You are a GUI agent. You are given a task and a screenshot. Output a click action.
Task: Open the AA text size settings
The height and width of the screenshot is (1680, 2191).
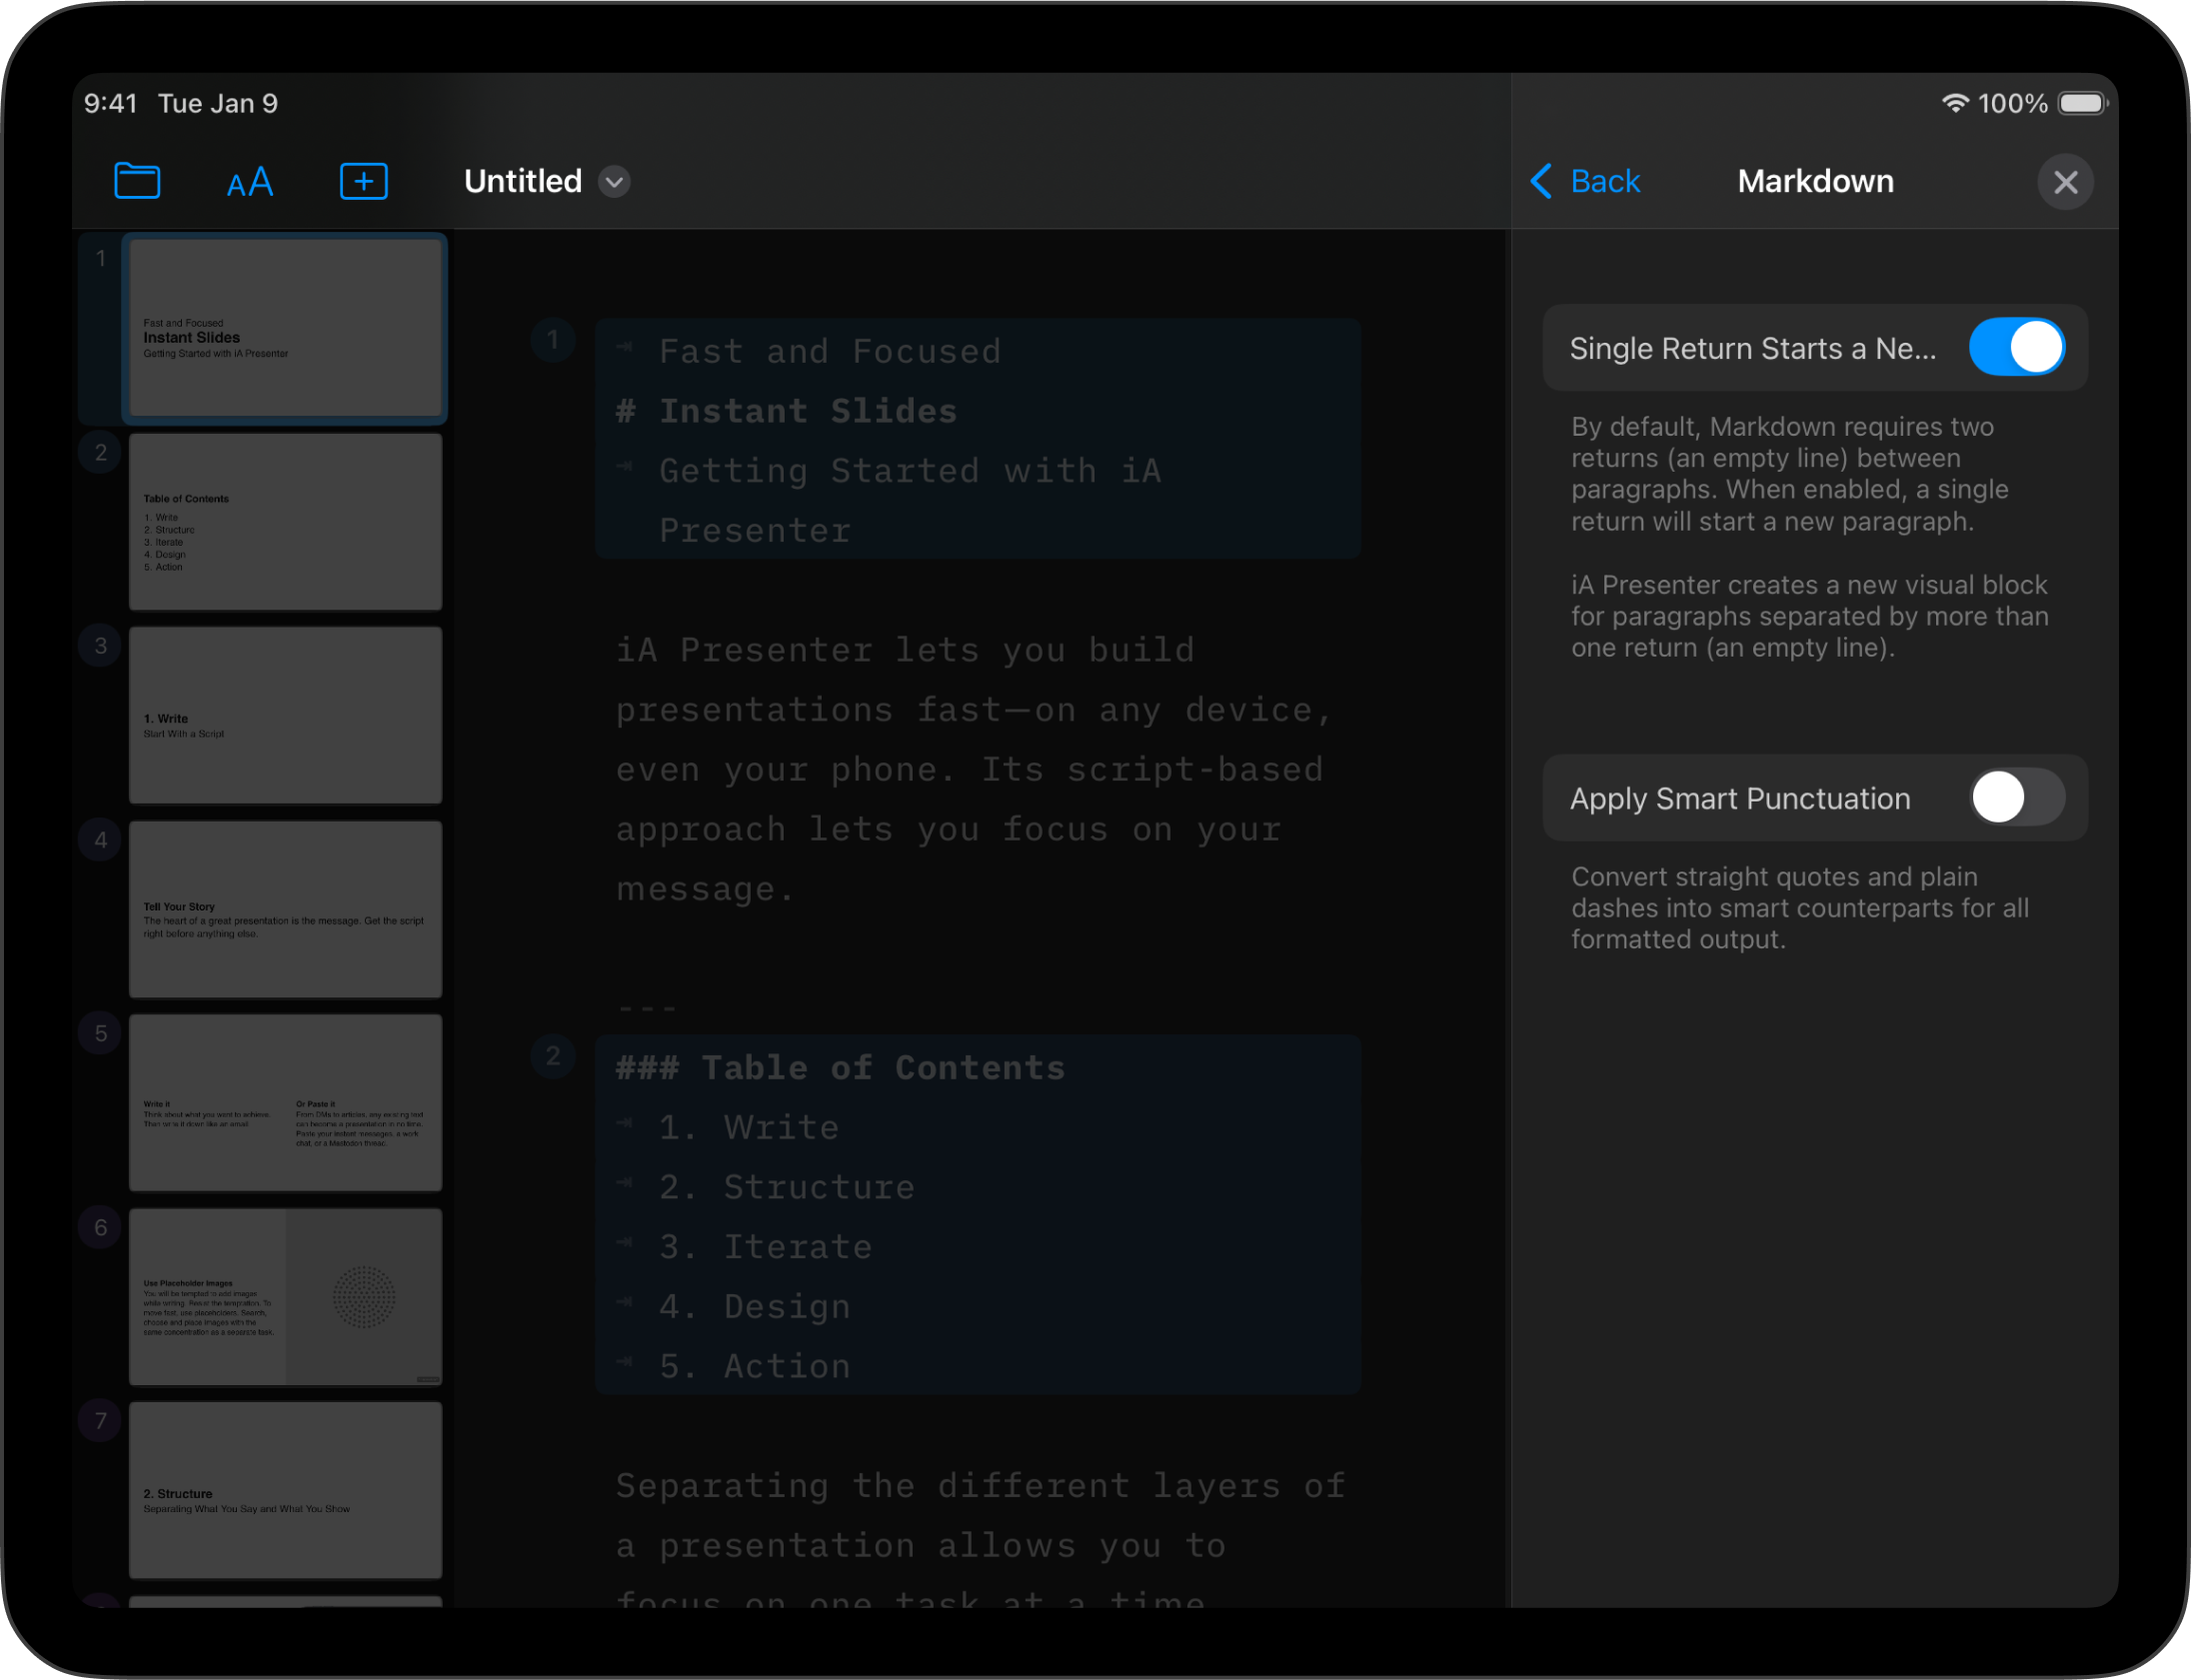pos(250,182)
